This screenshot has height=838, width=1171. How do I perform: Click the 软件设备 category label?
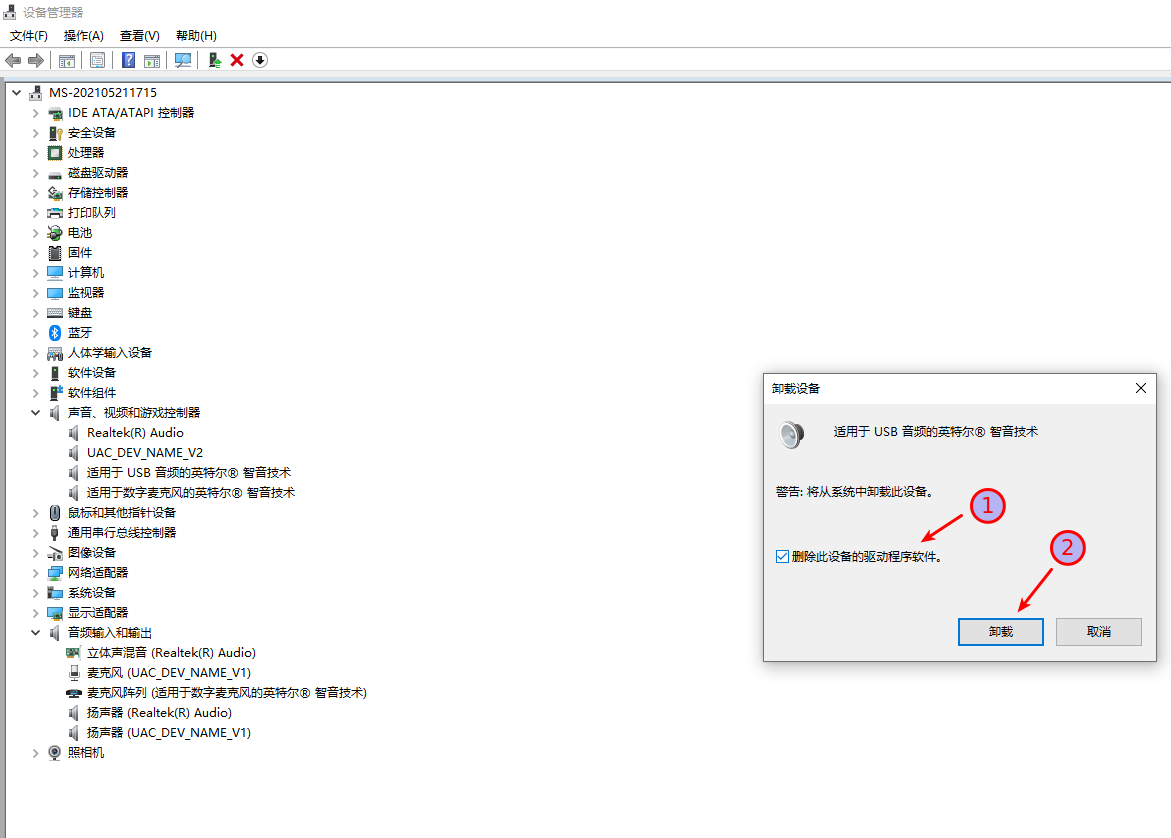pos(92,373)
